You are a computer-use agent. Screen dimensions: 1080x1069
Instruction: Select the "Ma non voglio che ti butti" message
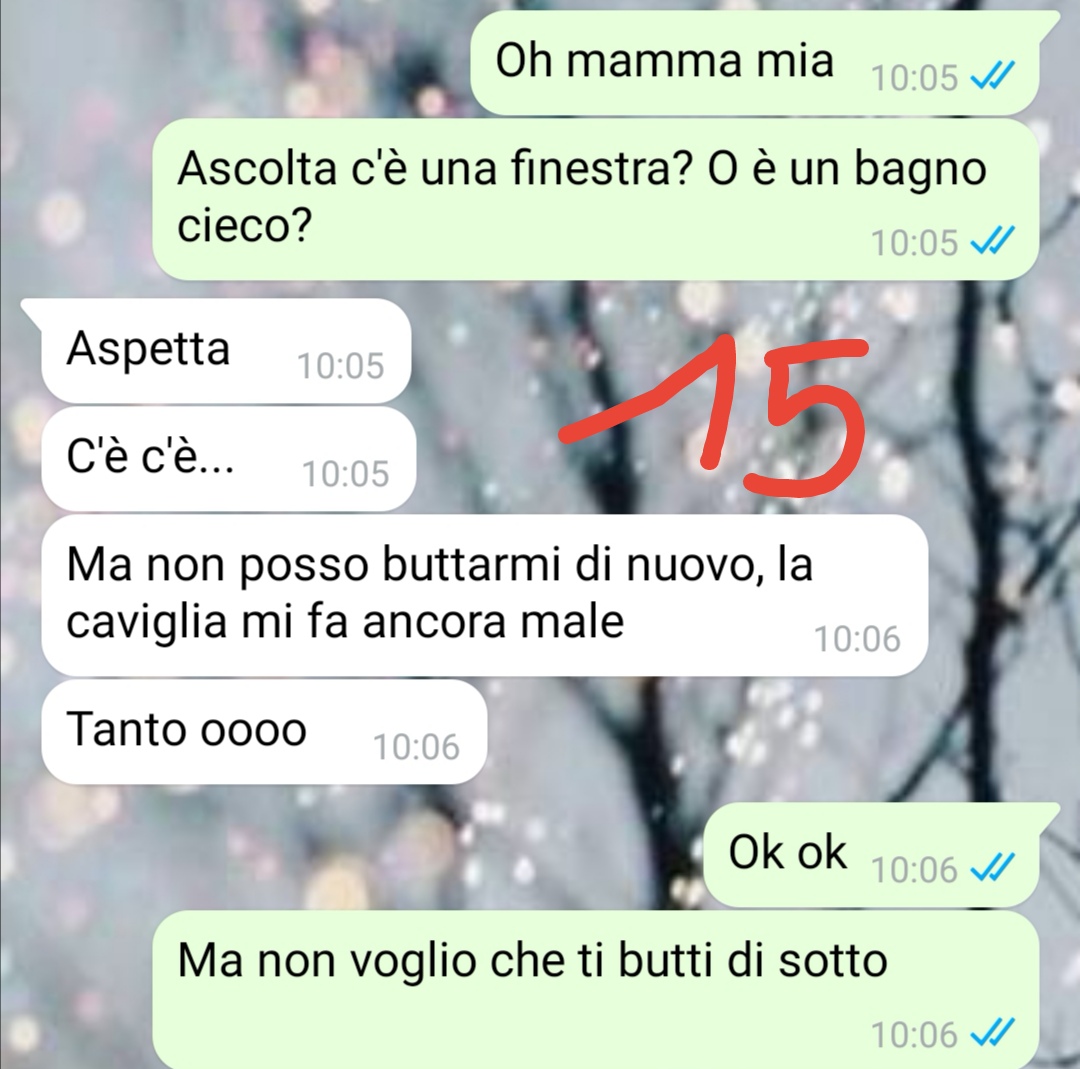[x=595, y=990]
